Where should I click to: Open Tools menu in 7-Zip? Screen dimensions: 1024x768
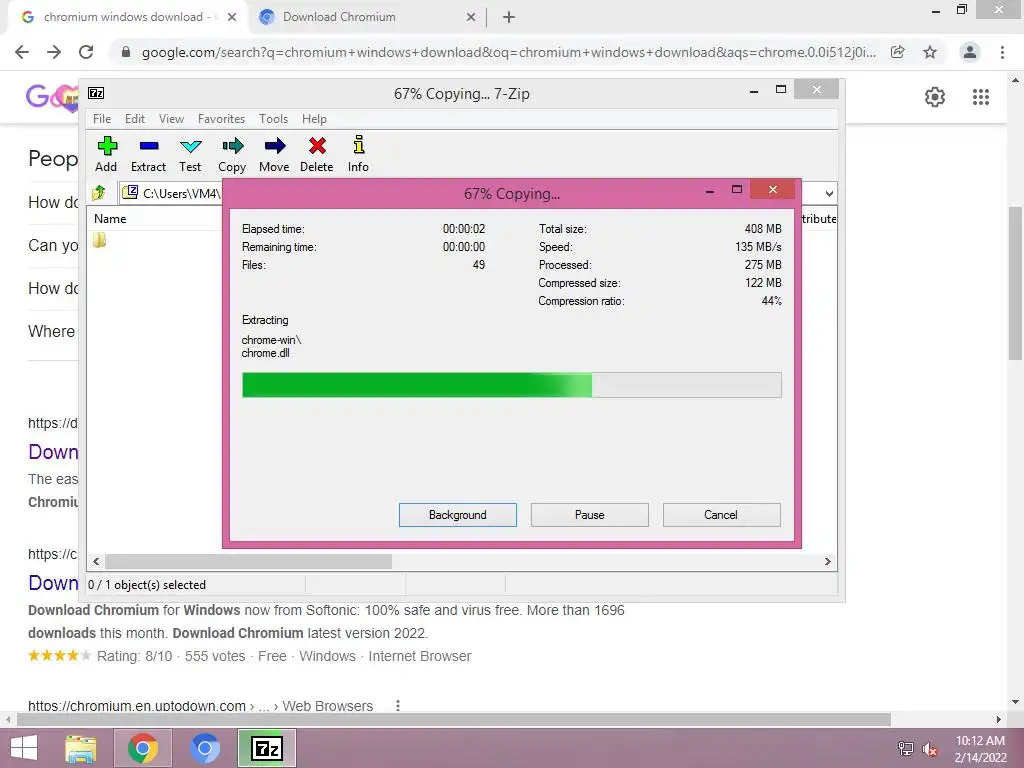coord(273,119)
